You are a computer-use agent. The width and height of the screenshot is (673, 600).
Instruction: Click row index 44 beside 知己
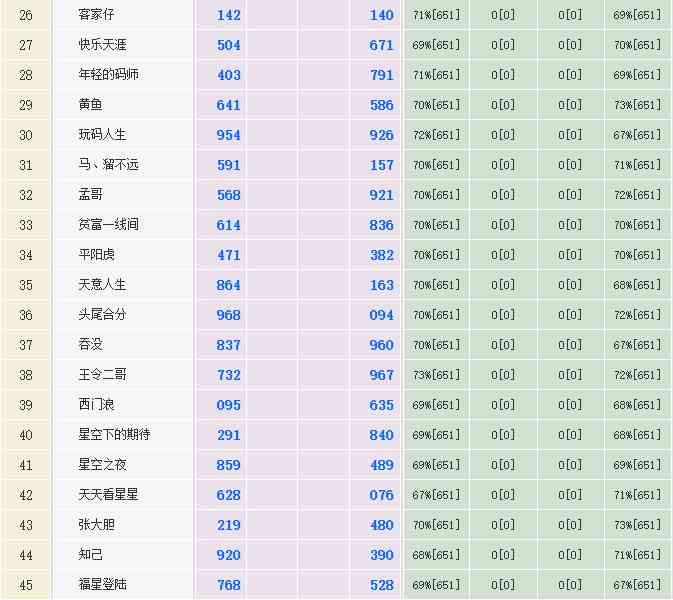click(26, 555)
